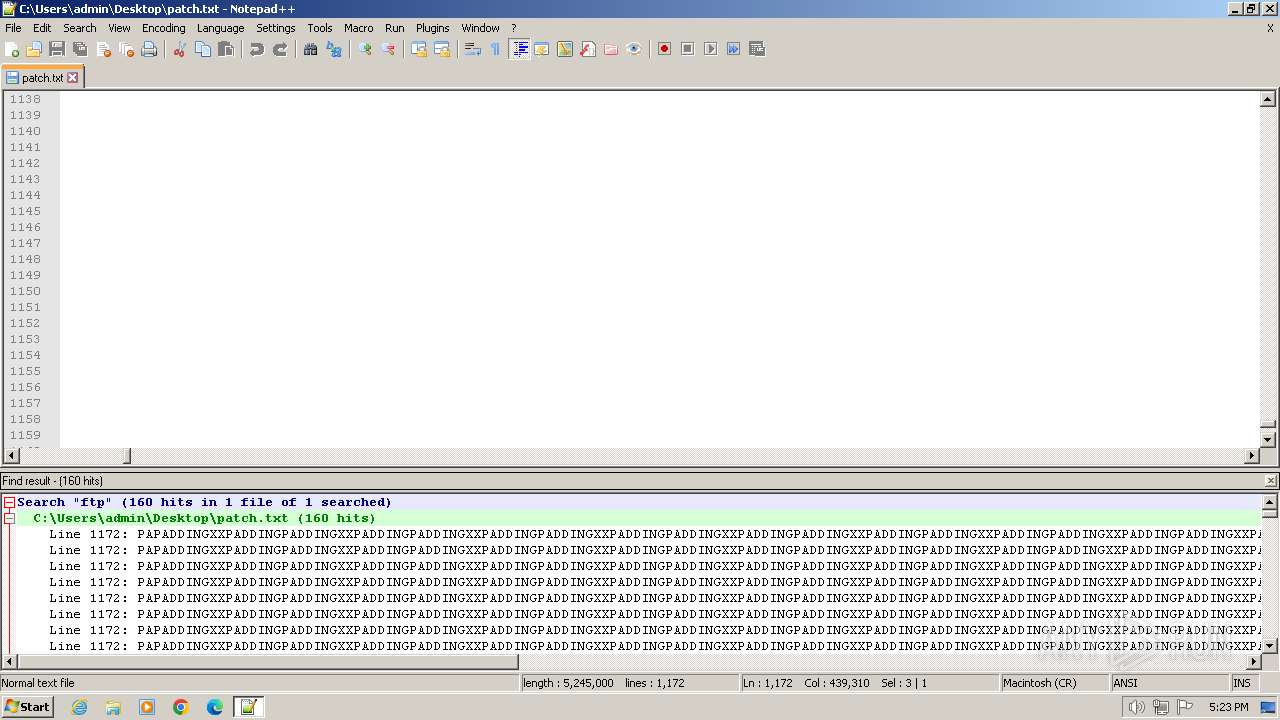Paste clipboard using the Paste icon

point(226,49)
